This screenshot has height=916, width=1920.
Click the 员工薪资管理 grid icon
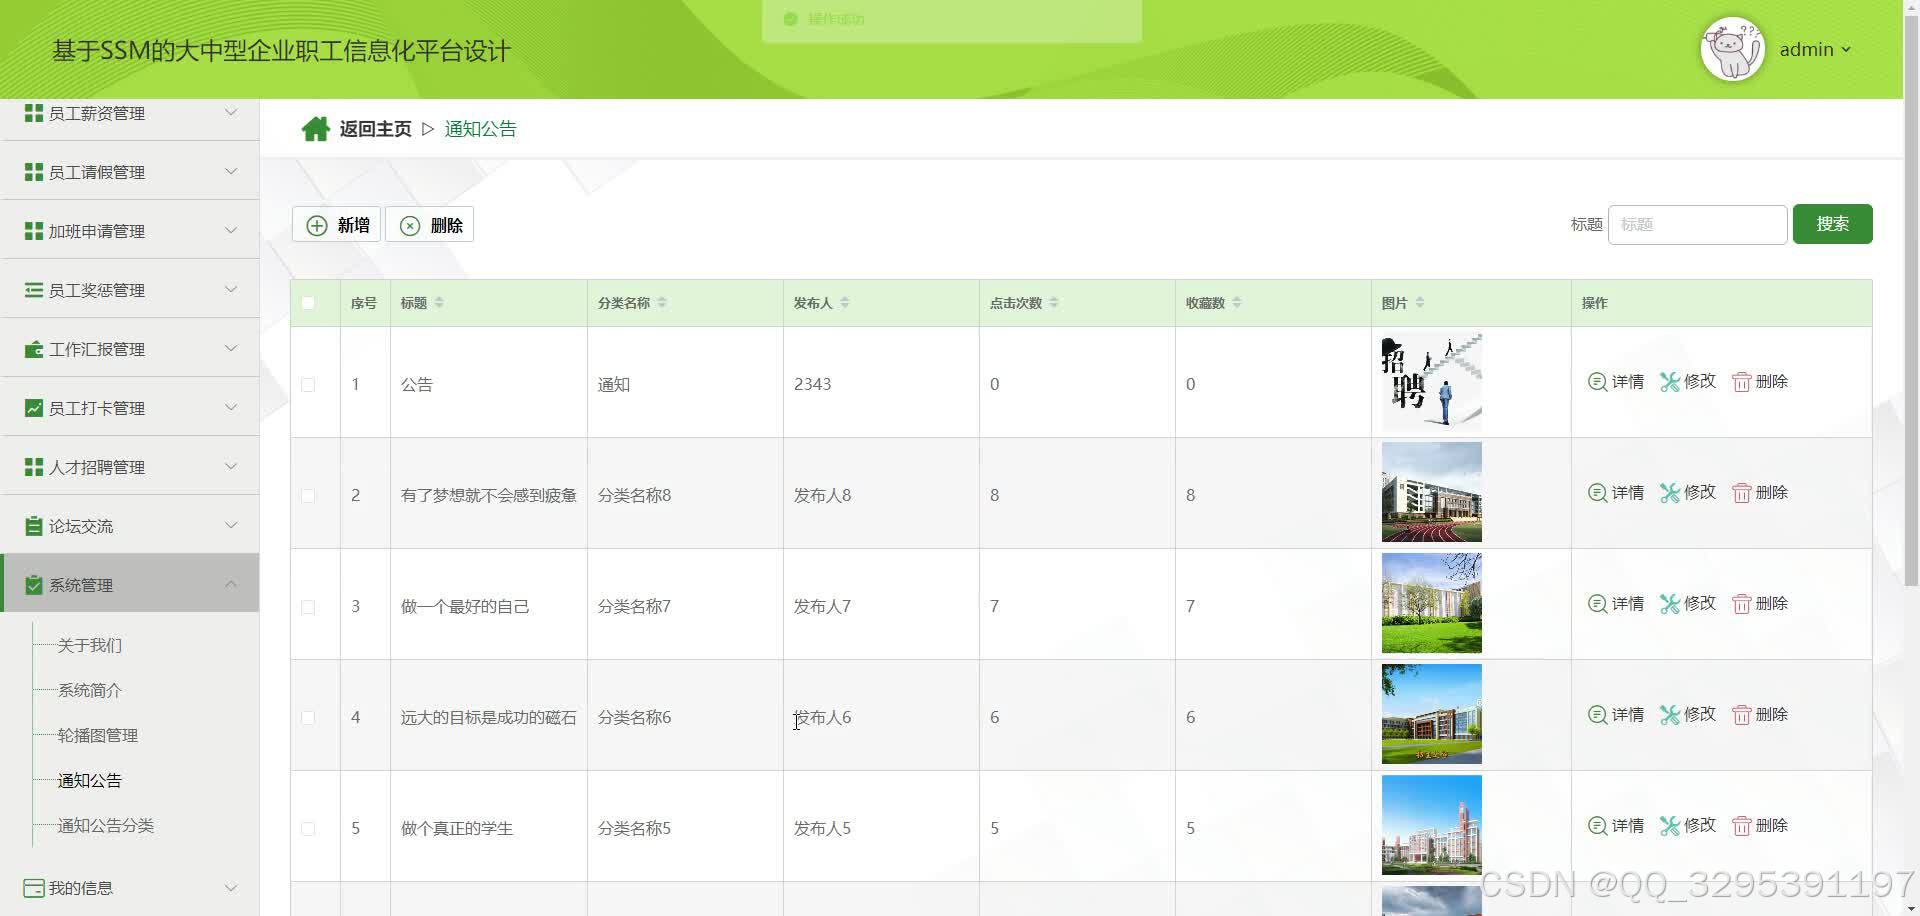34,113
